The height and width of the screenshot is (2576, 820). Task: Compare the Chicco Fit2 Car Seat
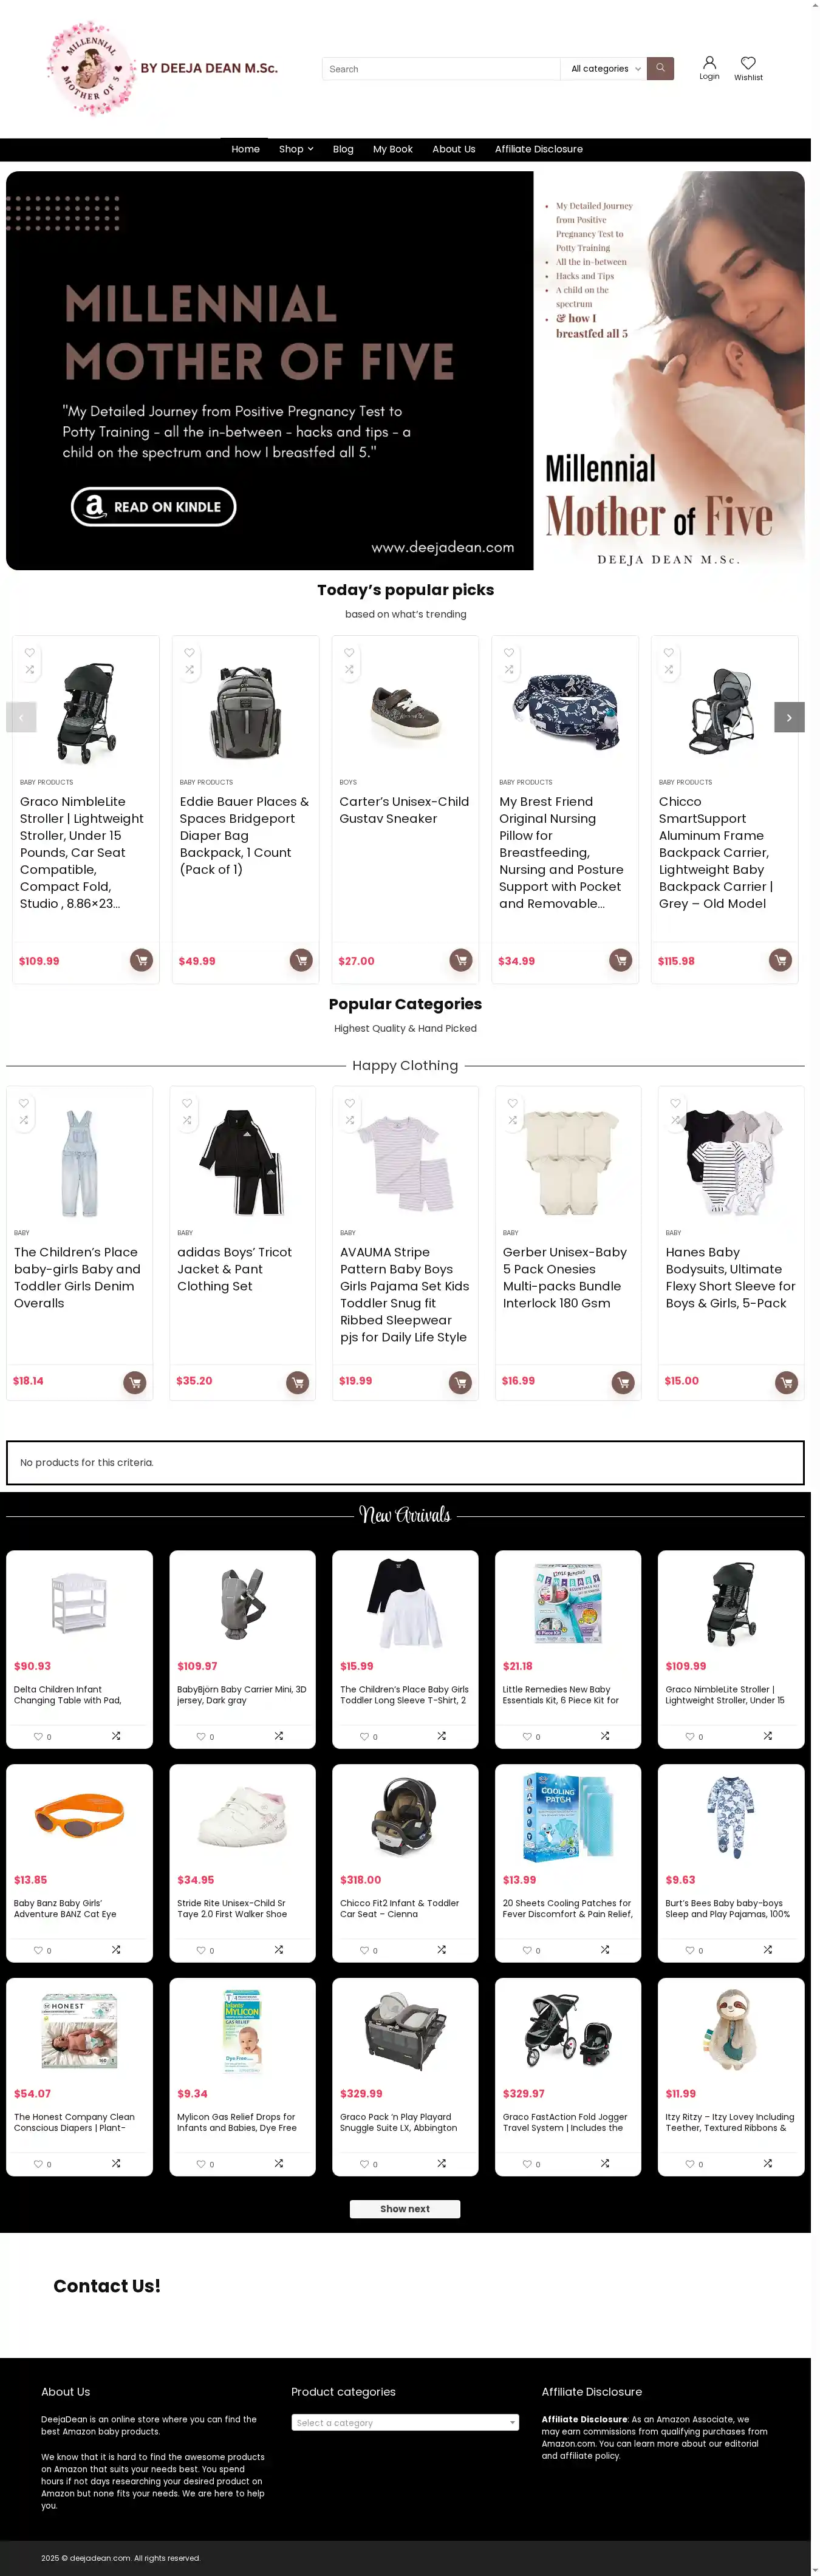pos(441,1949)
